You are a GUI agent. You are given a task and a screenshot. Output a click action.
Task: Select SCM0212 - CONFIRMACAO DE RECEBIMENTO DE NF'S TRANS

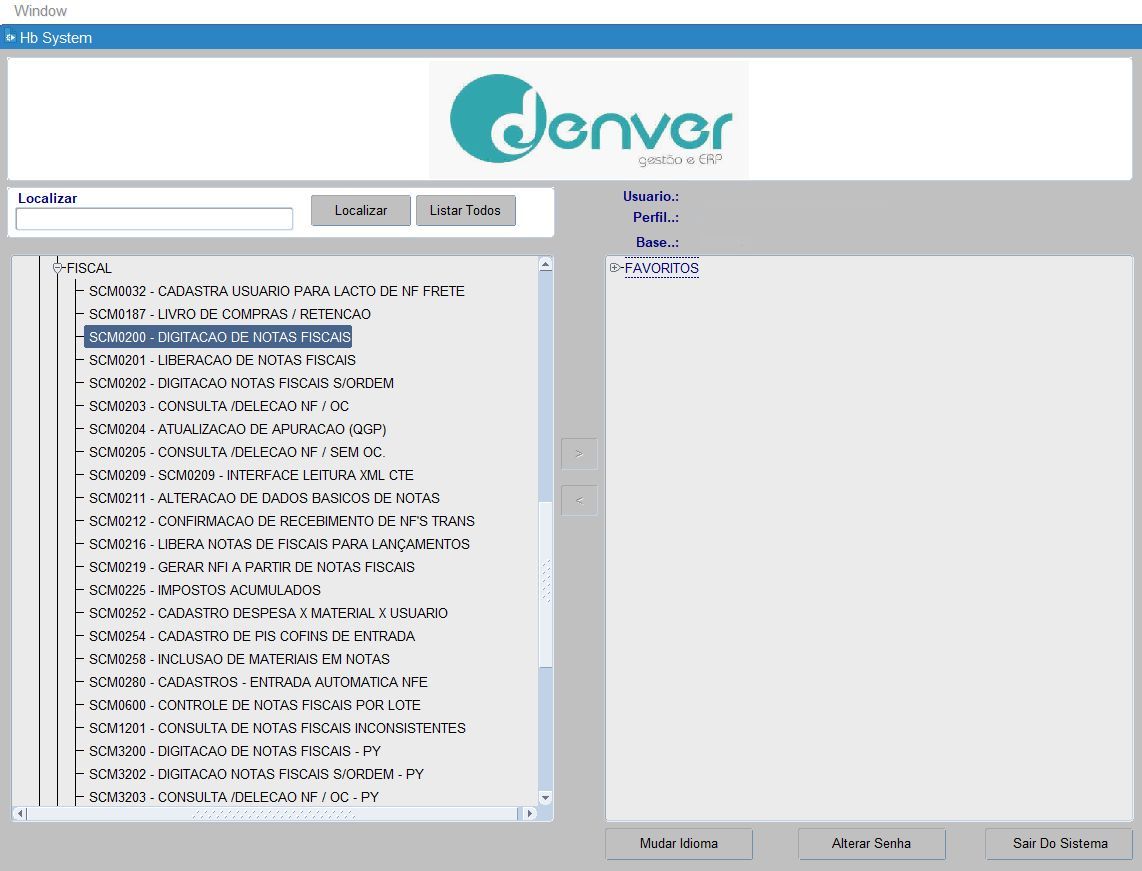click(282, 521)
